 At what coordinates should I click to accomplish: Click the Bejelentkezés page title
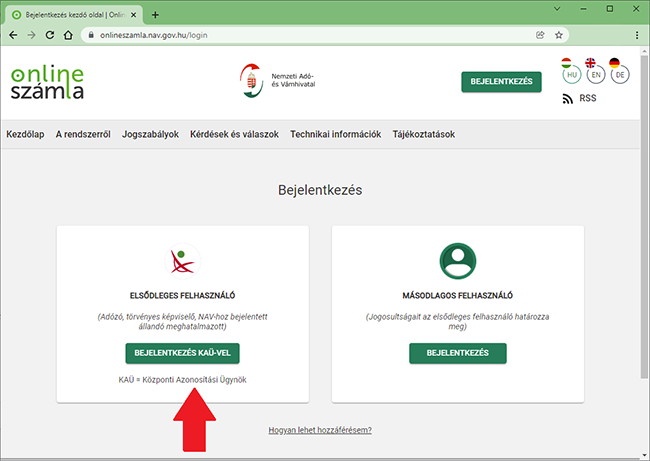(x=320, y=190)
